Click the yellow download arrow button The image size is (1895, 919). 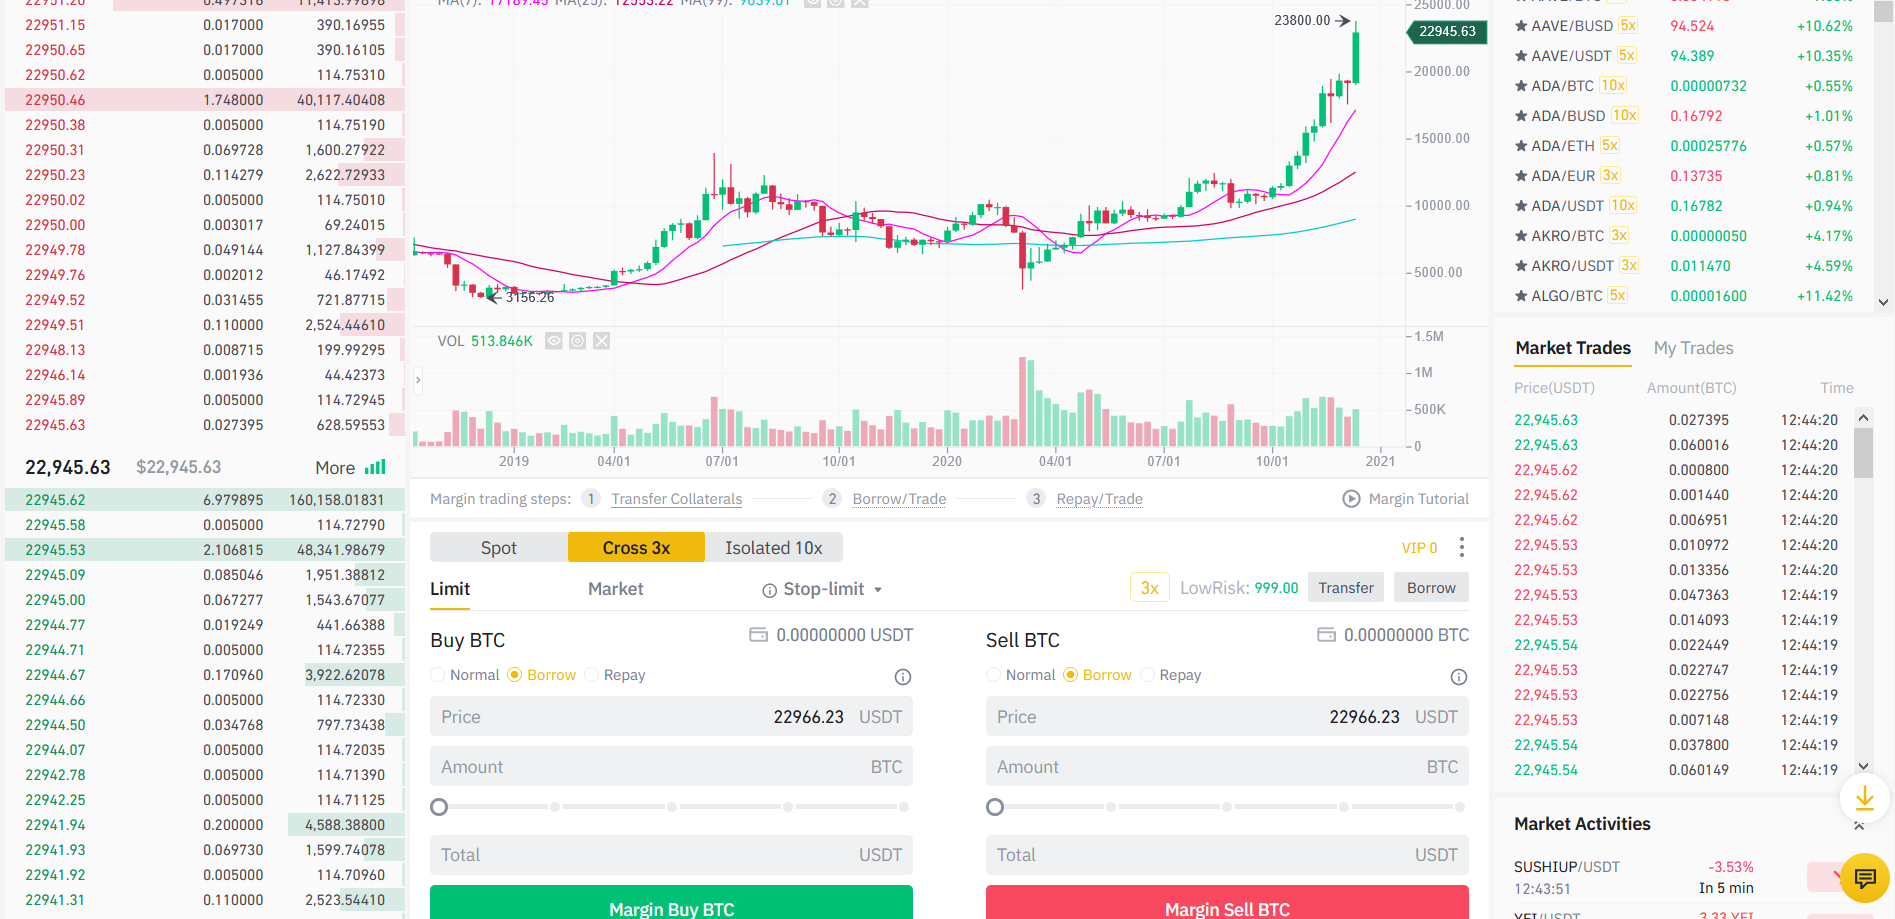pyautogui.click(x=1864, y=798)
